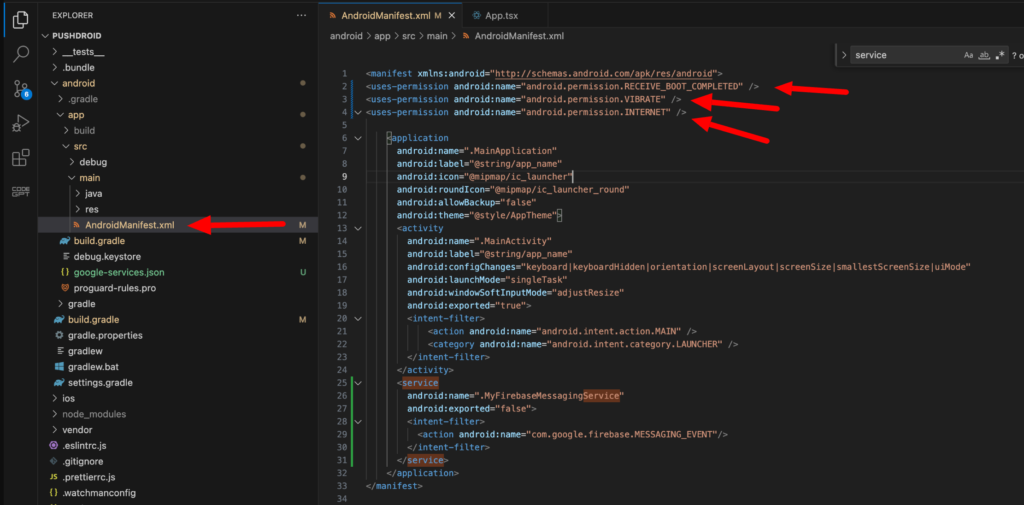
Task: Select the AndroidManifest.xml editor tab
Action: click(391, 15)
